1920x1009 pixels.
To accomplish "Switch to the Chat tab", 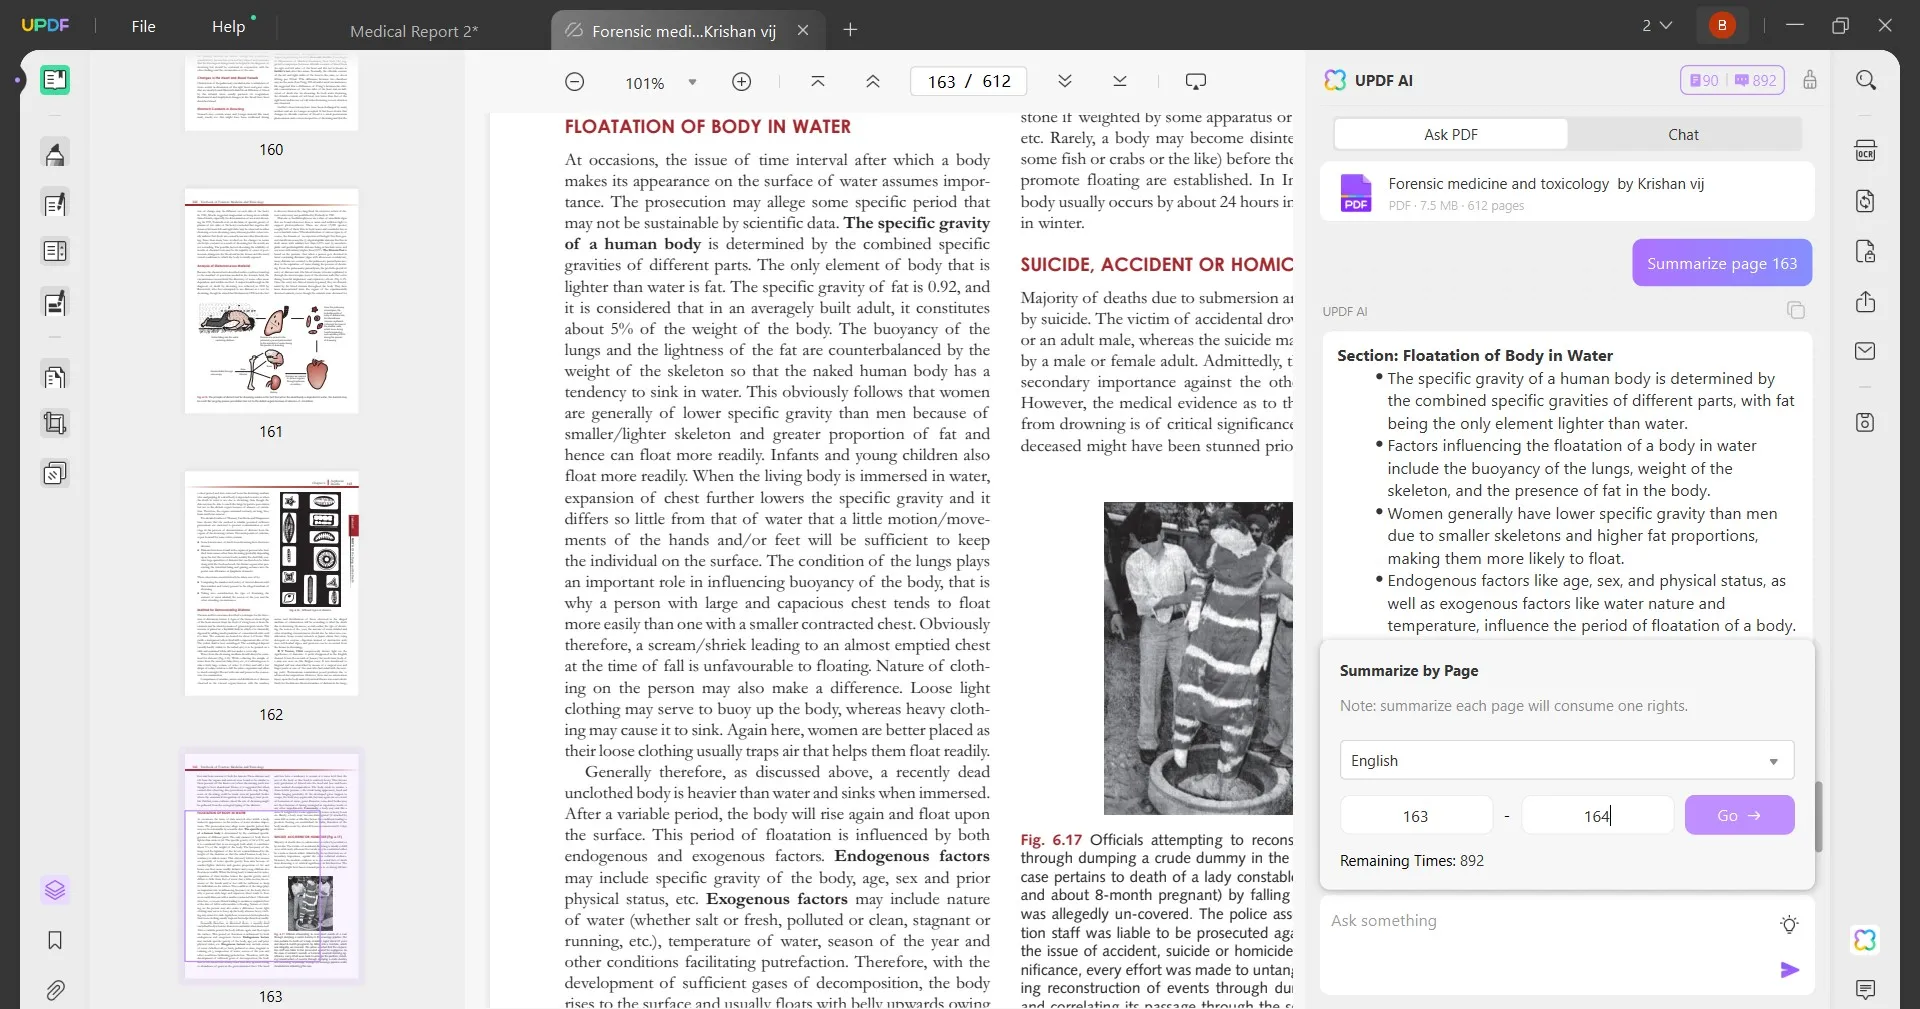I will tap(1684, 134).
